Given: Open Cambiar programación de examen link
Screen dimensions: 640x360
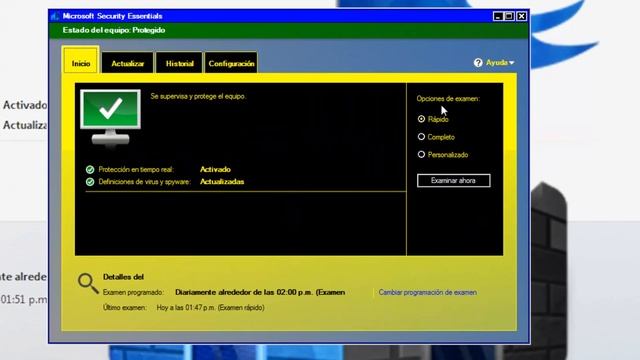Looking at the screenshot, I should (427, 292).
